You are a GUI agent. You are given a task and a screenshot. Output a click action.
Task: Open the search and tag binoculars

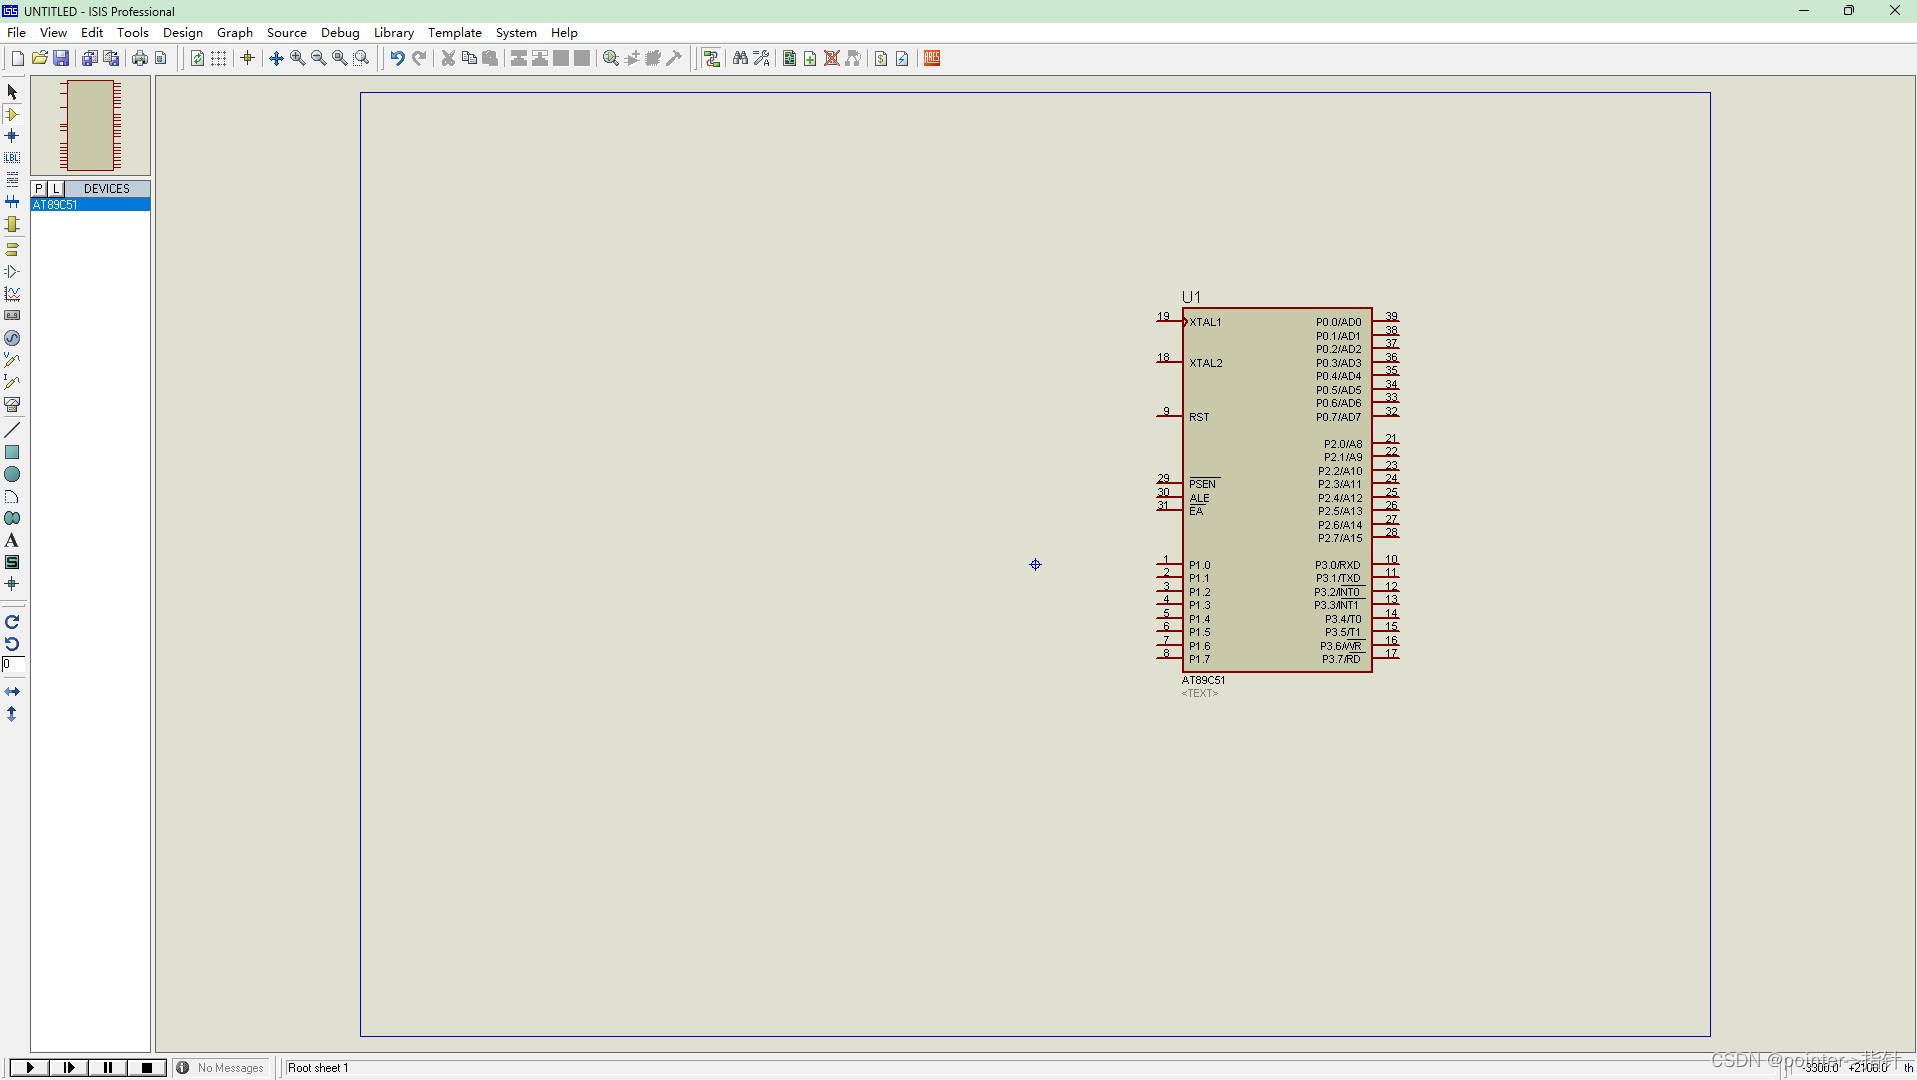pos(740,58)
